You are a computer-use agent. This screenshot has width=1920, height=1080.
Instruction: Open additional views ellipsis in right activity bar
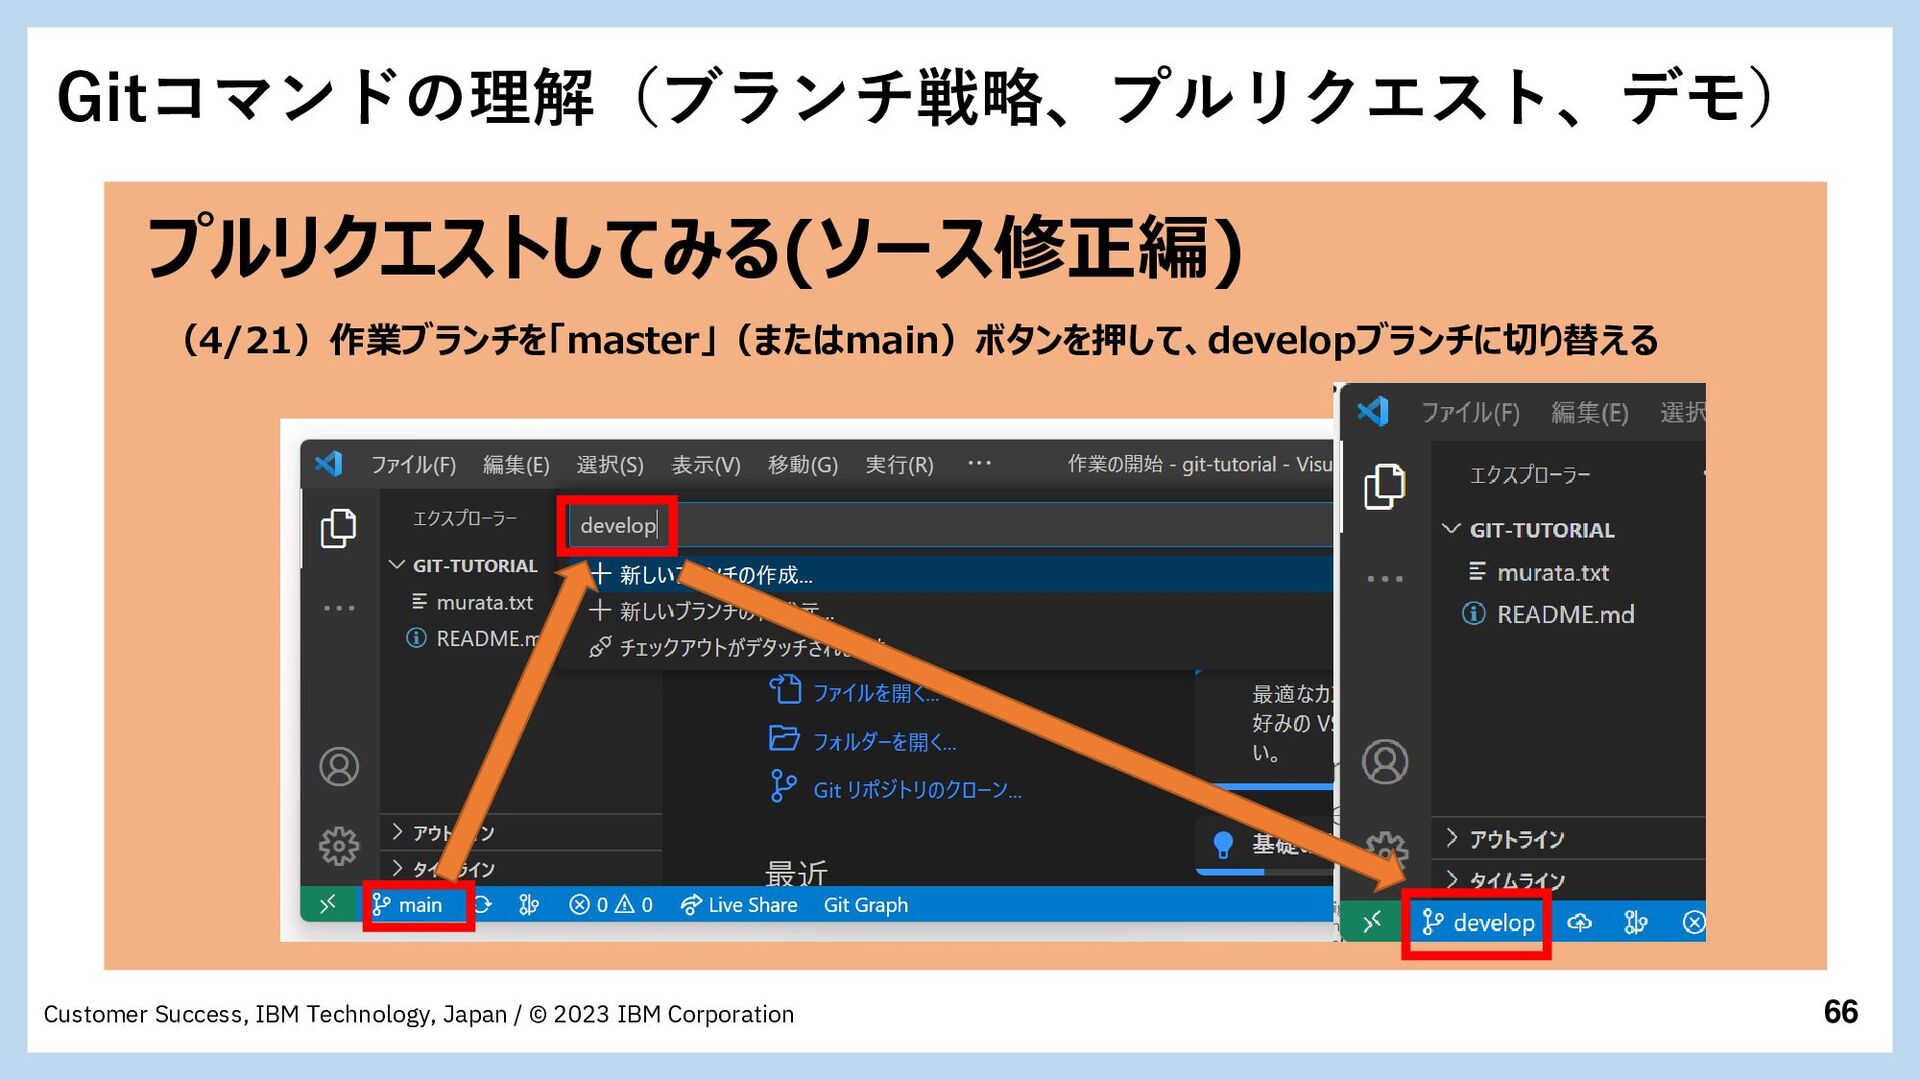coord(1385,579)
